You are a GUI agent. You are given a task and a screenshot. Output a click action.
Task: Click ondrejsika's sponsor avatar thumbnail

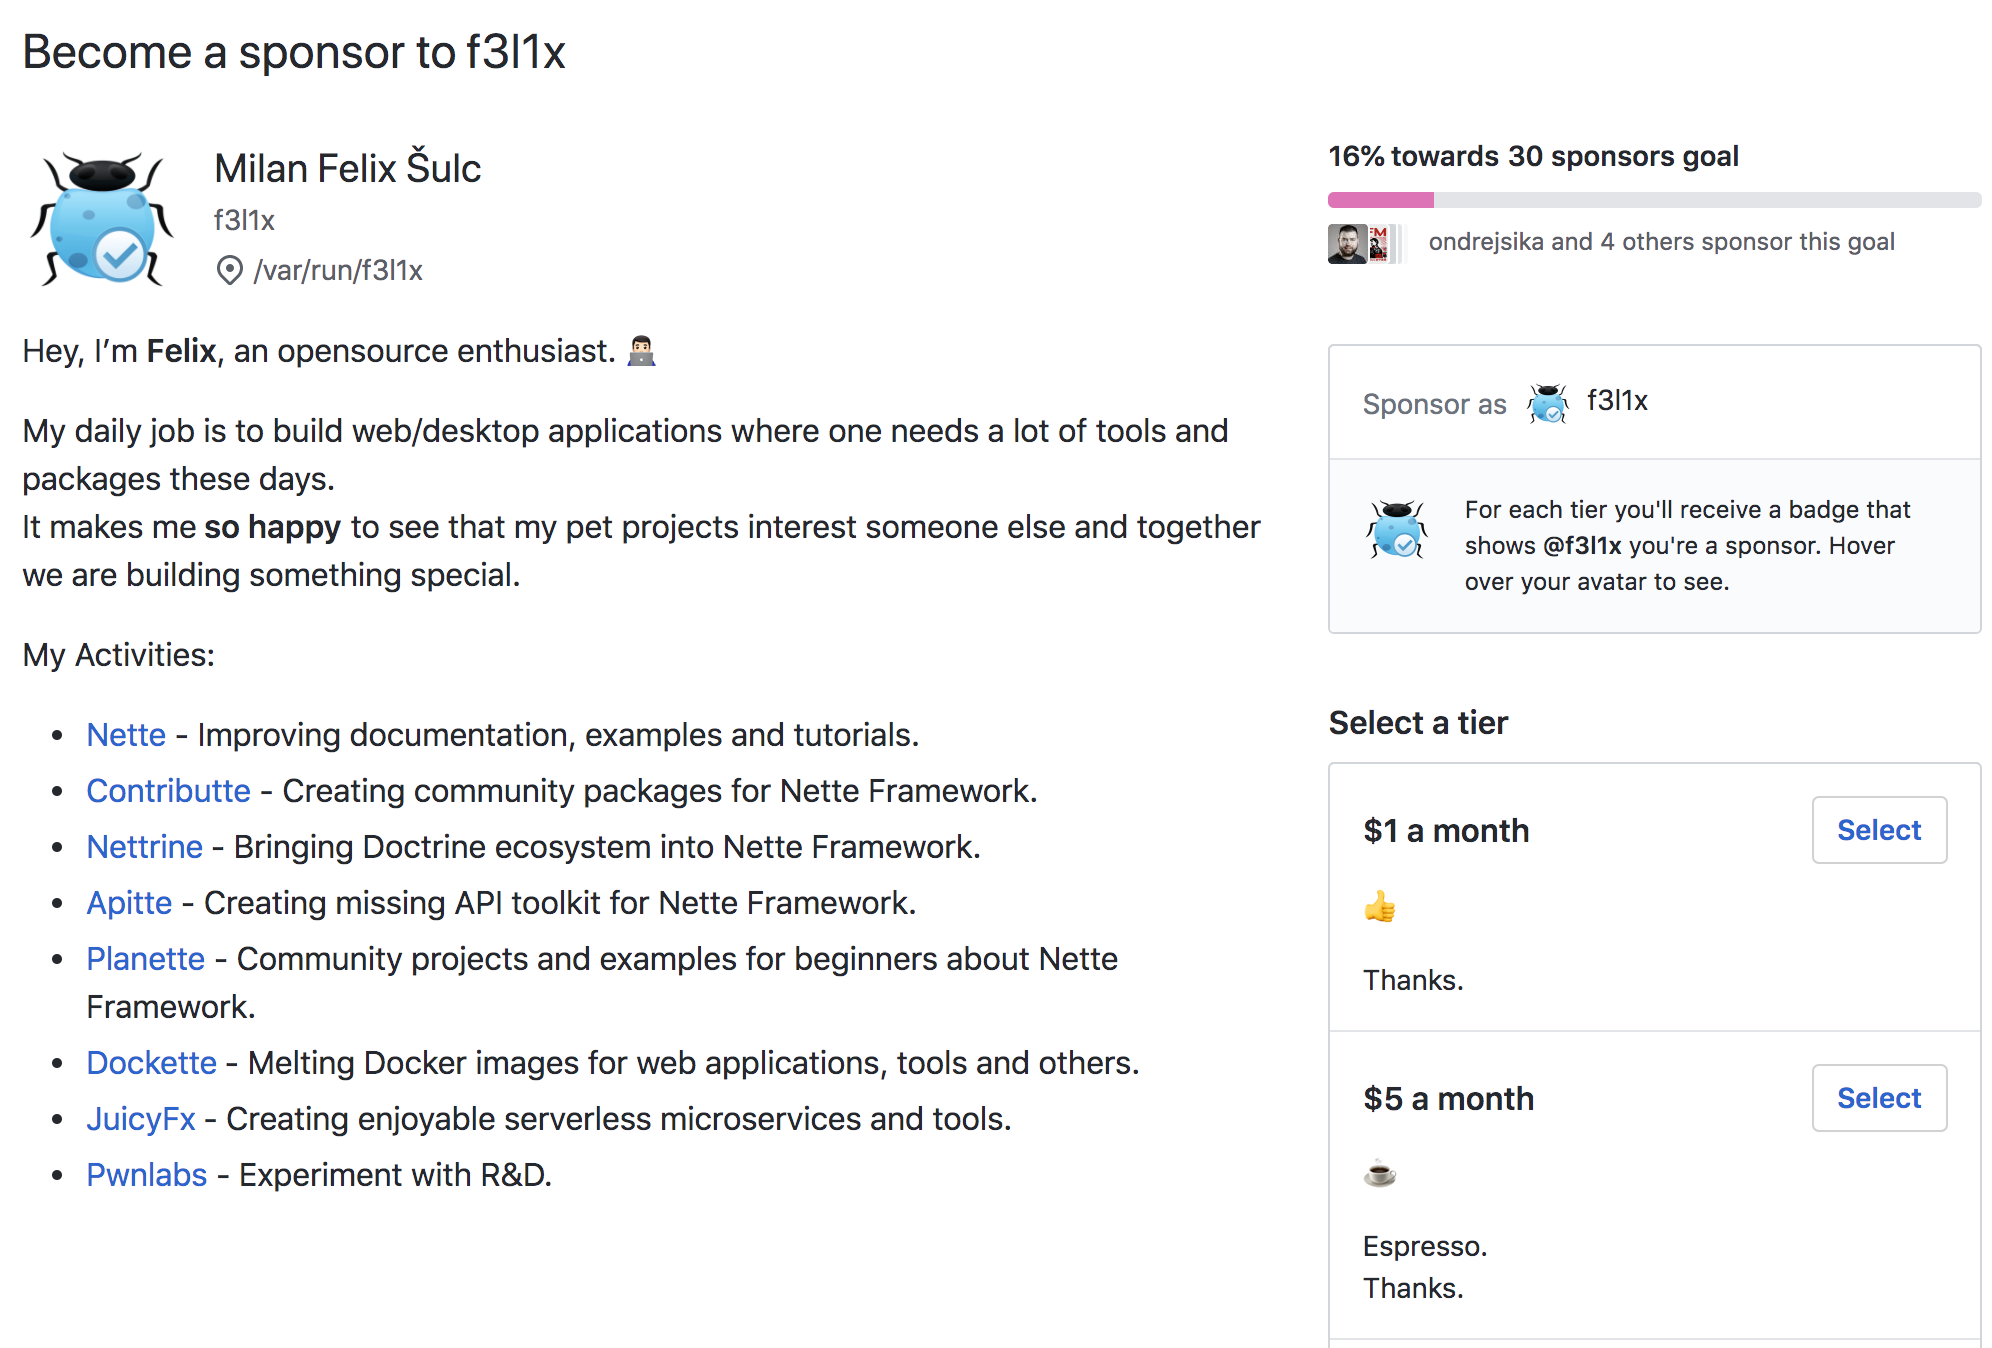click(1346, 243)
